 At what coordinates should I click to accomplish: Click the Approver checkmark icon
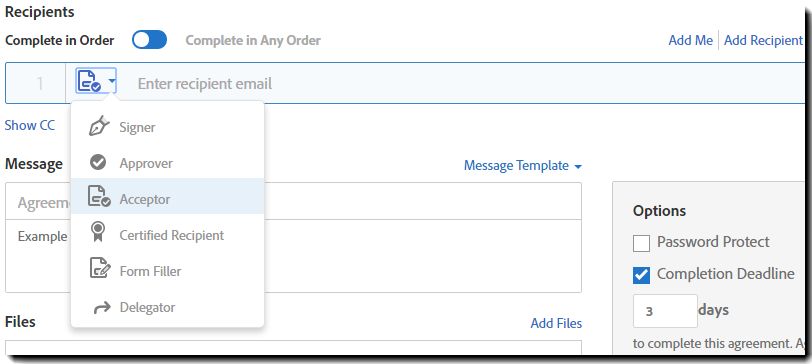pos(98,163)
